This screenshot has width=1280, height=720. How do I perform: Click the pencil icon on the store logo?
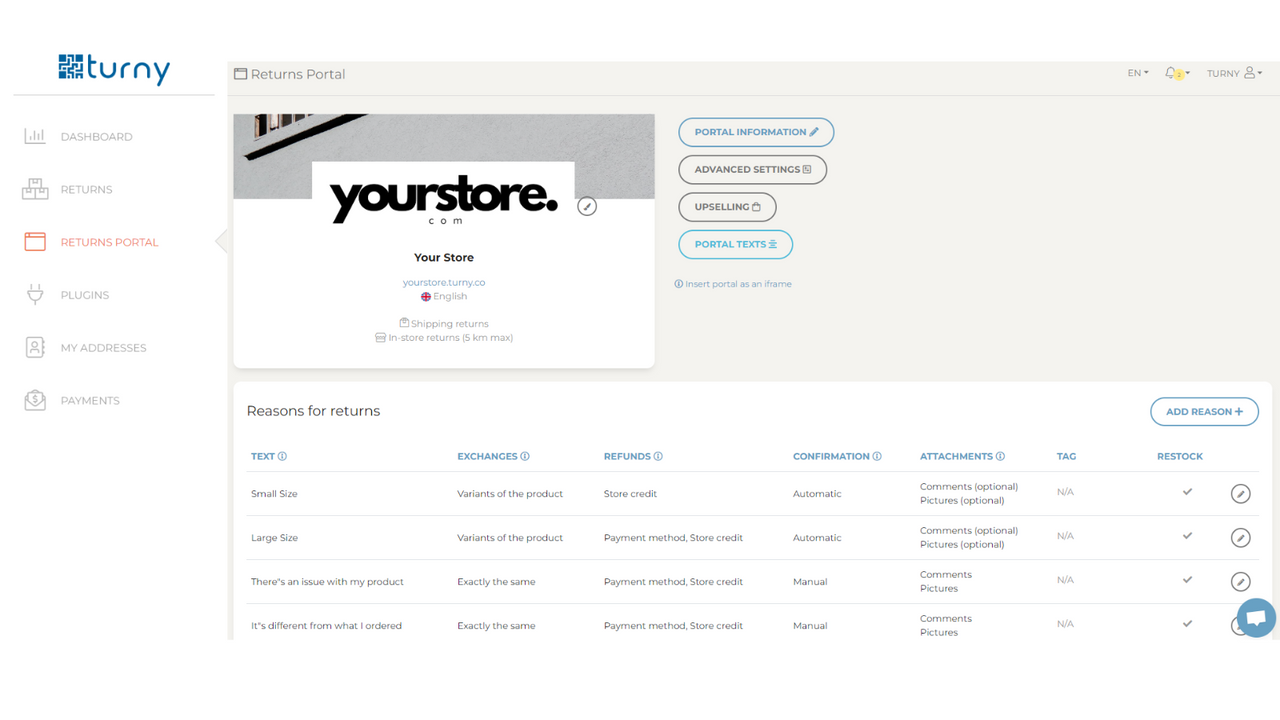[x=587, y=206]
